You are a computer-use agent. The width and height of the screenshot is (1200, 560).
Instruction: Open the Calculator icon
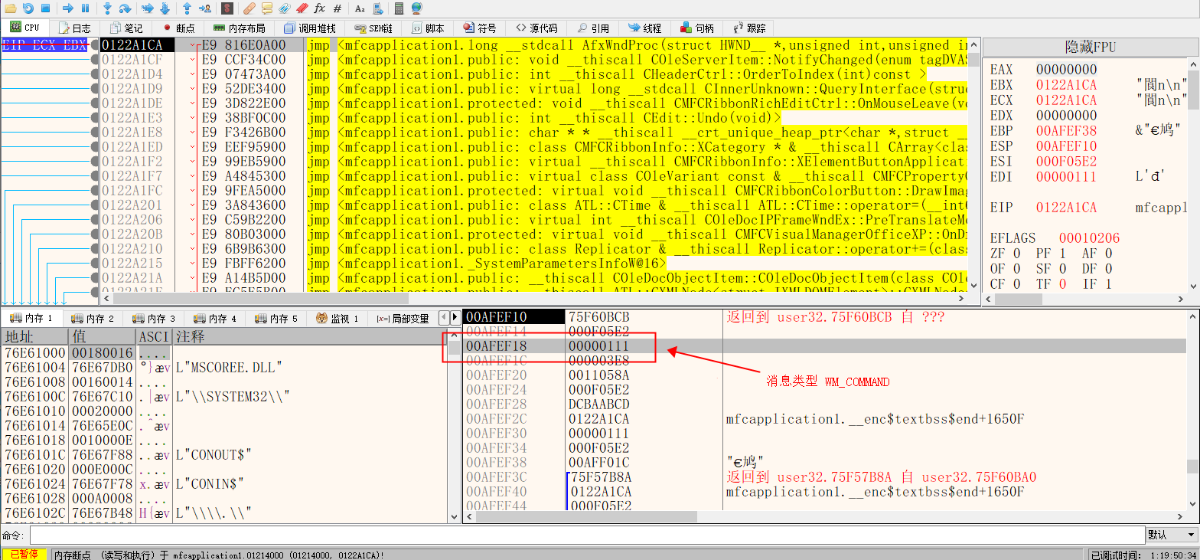pyautogui.click(x=399, y=8)
